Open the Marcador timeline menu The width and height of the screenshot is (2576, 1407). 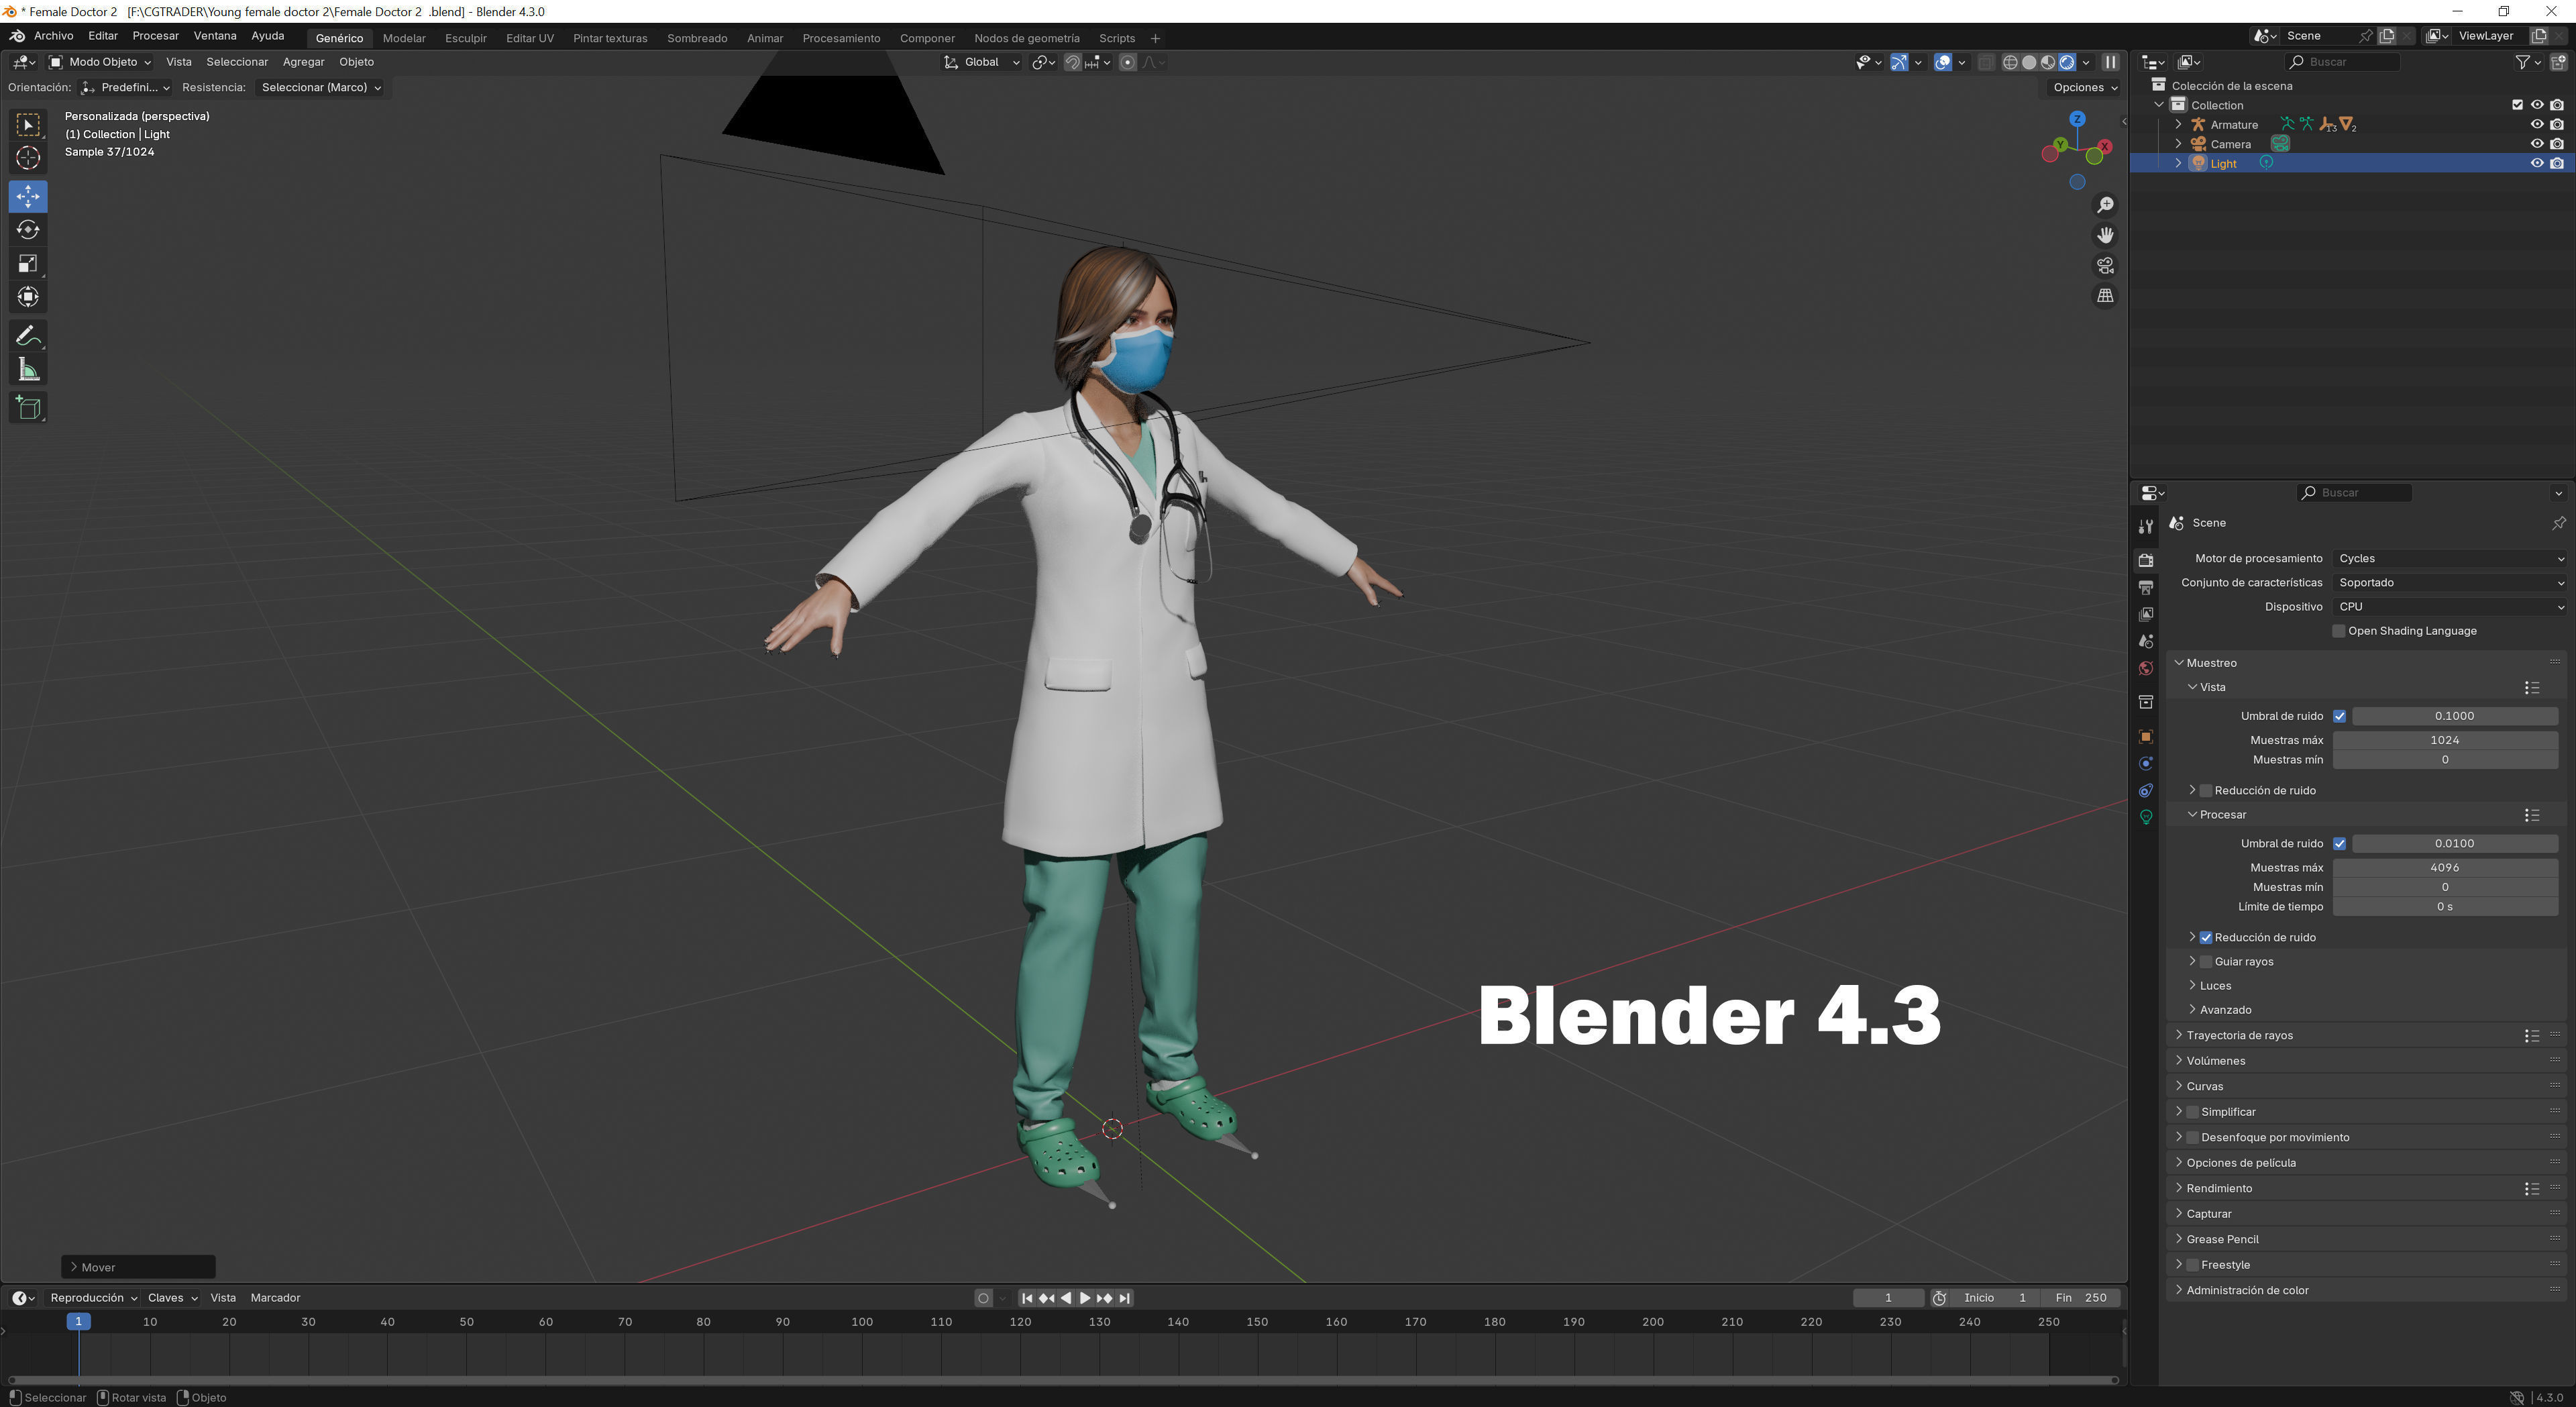(275, 1298)
